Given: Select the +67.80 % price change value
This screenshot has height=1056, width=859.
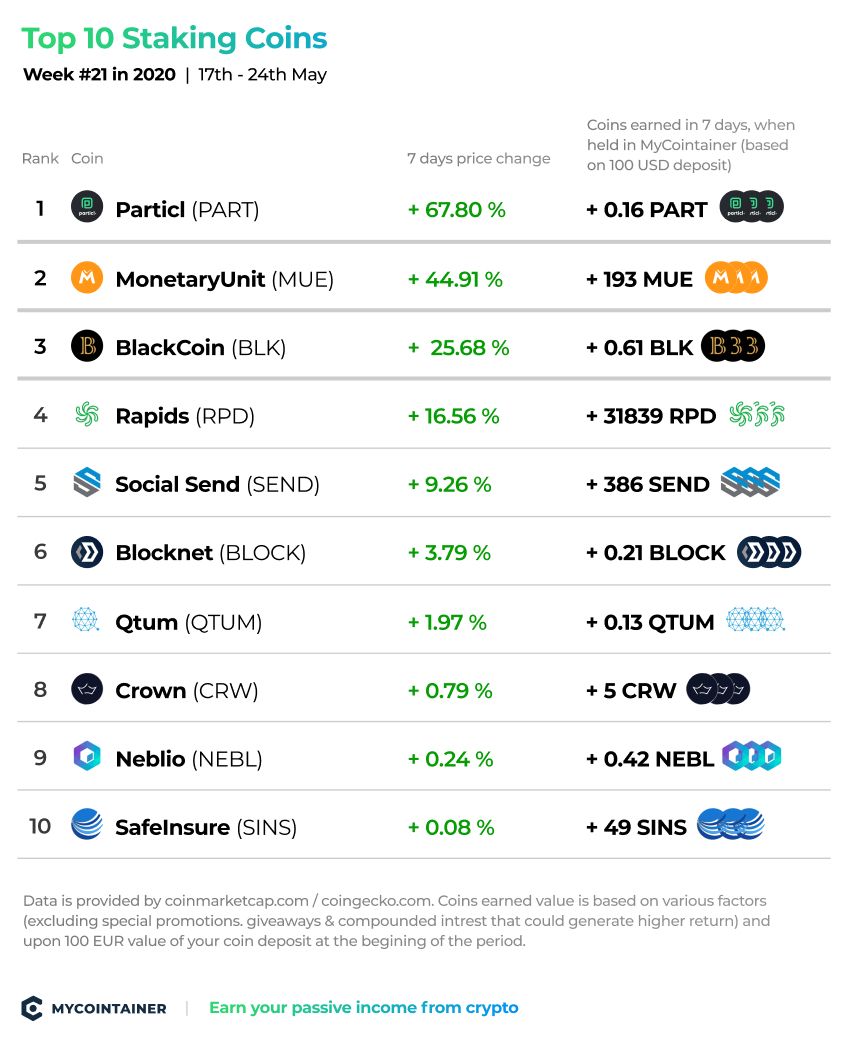Looking at the screenshot, I should point(457,210).
